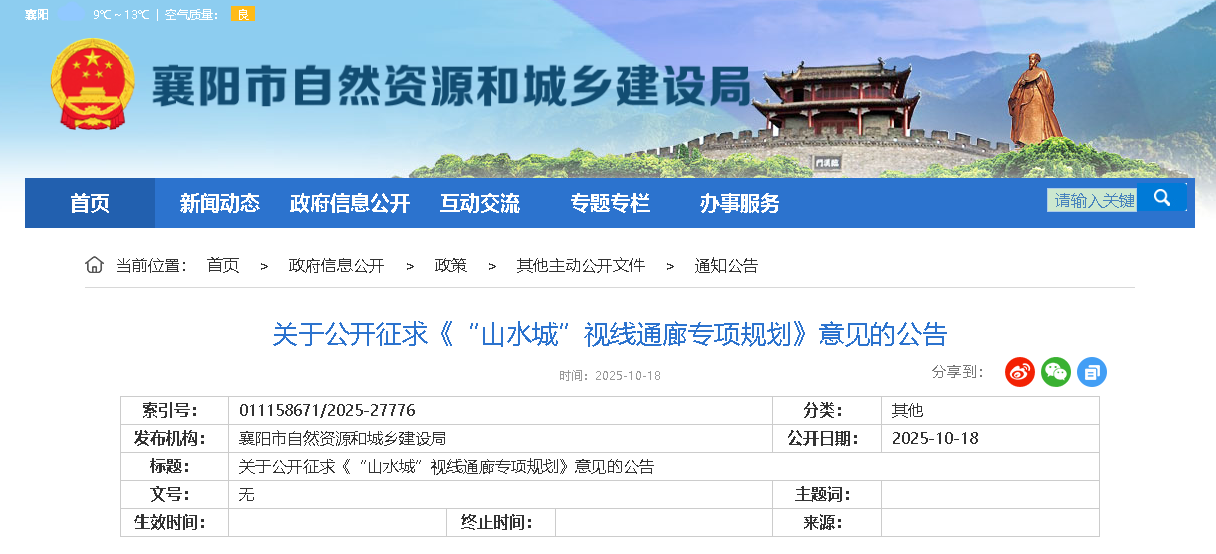Viewport: 1216px width, 554px height.
Task: Share the notice via WeChat icon
Action: click(1056, 372)
